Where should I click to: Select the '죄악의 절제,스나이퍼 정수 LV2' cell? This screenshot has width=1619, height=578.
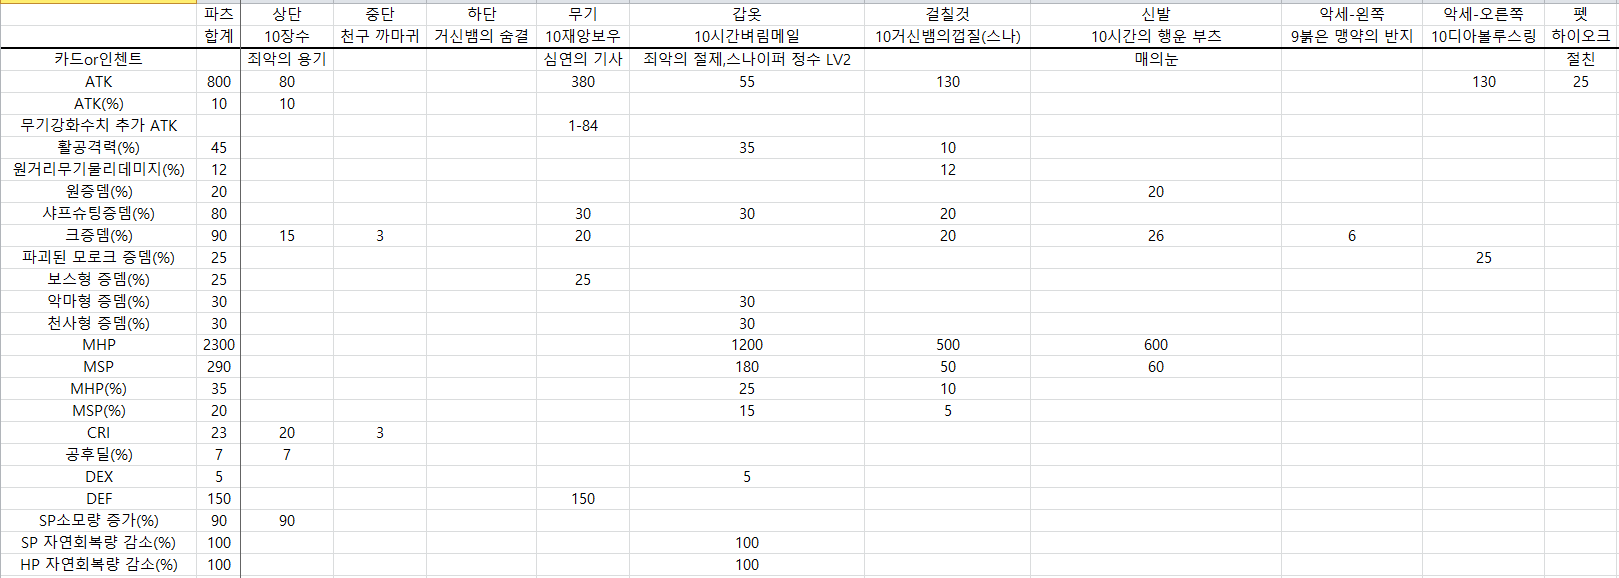746,59
